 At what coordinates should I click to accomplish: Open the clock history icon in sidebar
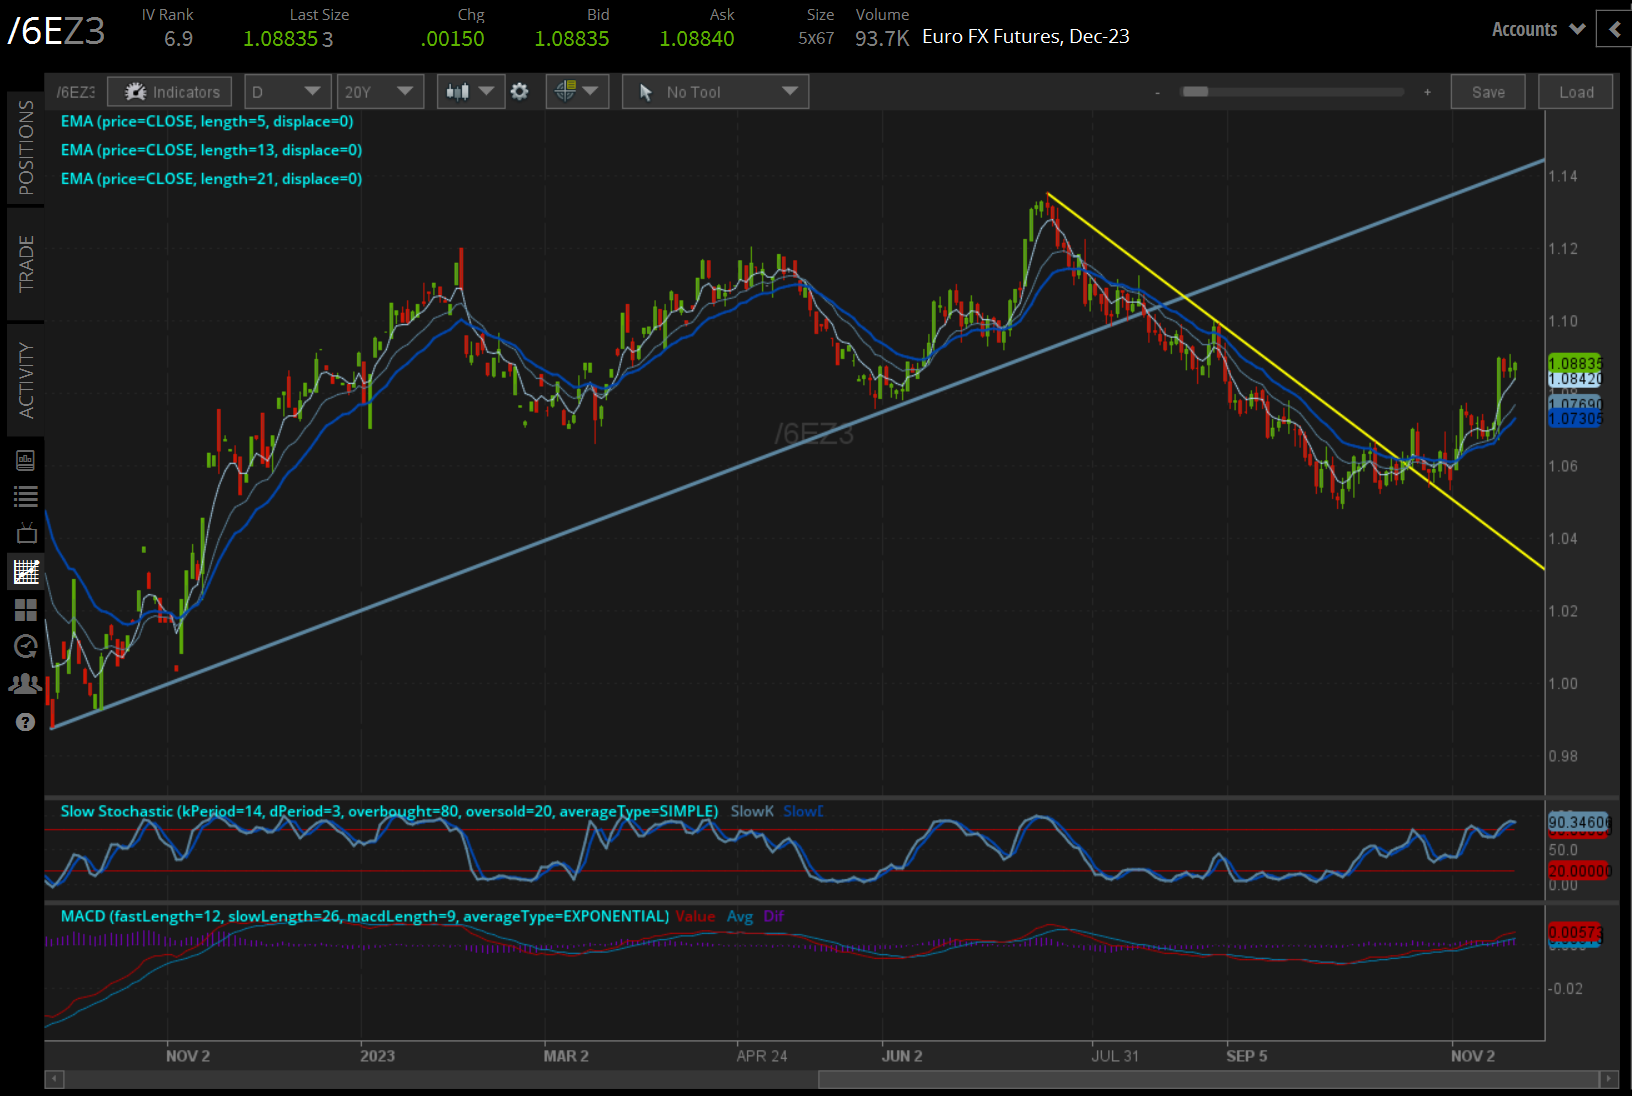point(26,647)
